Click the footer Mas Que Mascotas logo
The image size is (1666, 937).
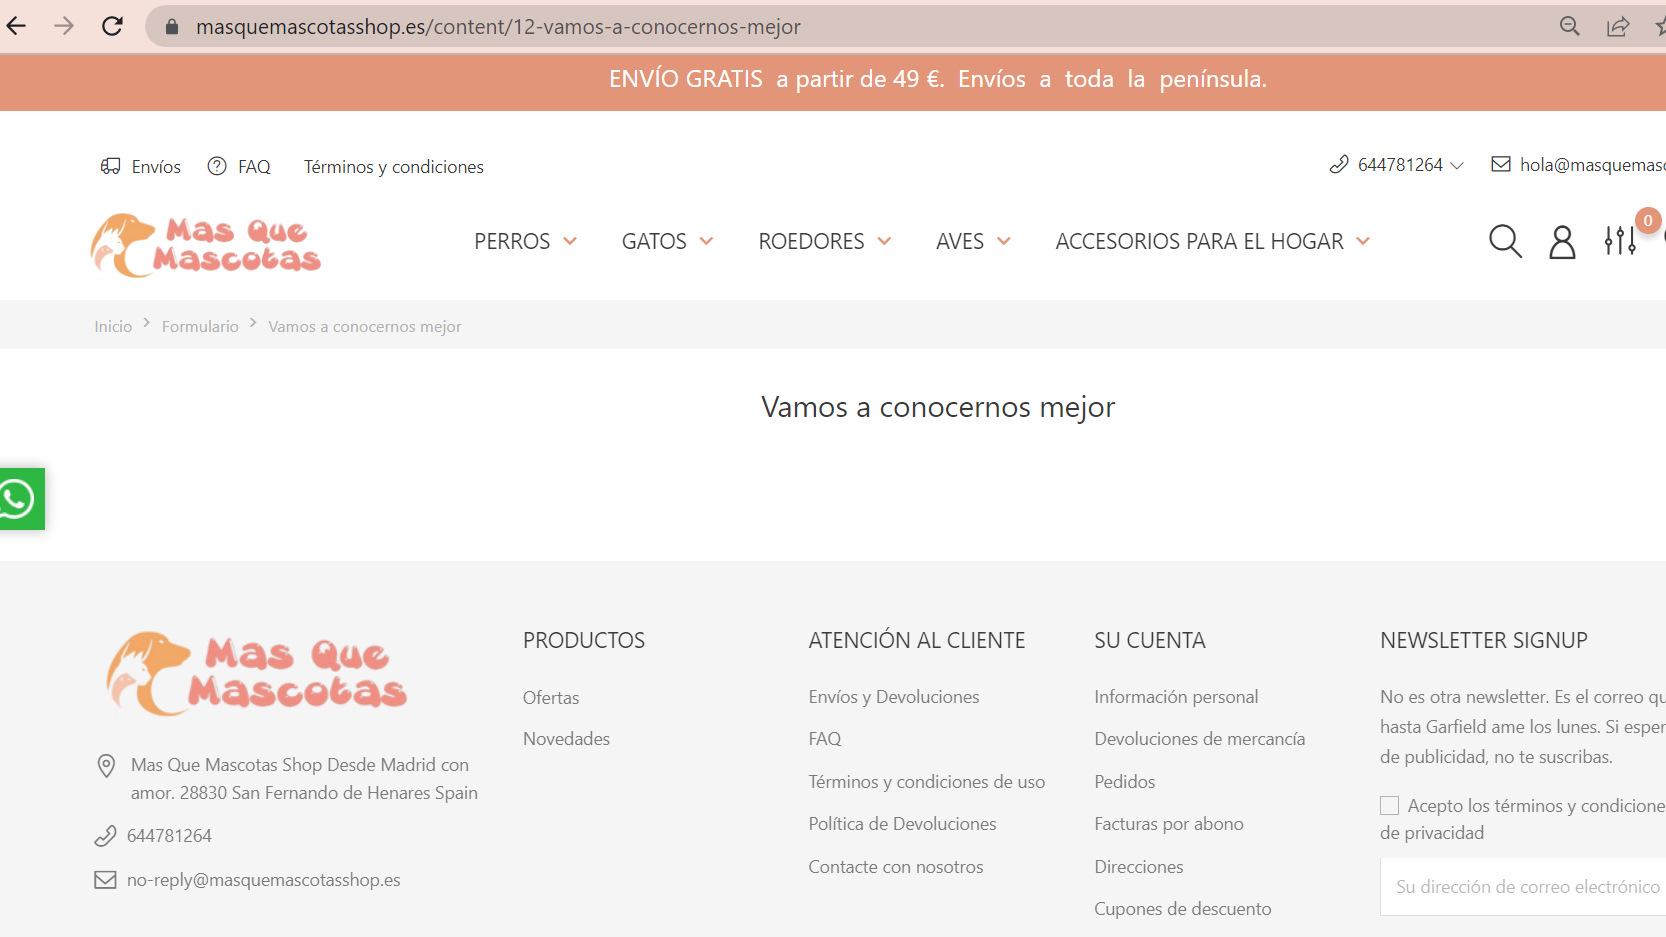pyautogui.click(x=257, y=673)
